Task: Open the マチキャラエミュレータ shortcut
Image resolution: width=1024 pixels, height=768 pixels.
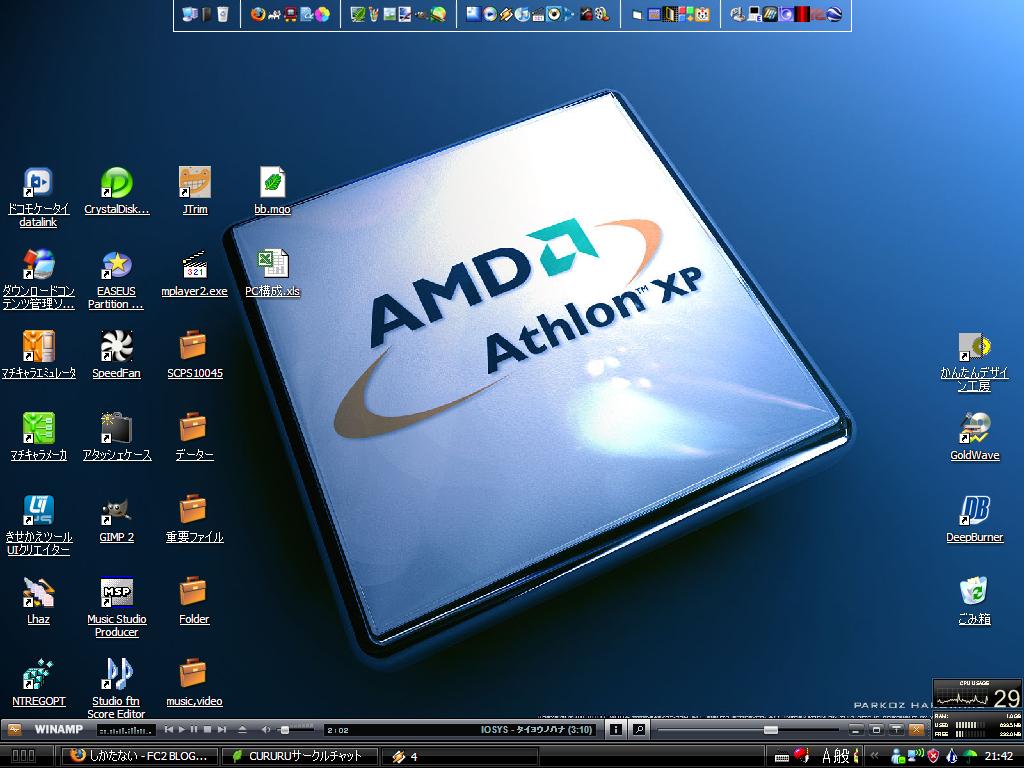Action: pos(38,355)
